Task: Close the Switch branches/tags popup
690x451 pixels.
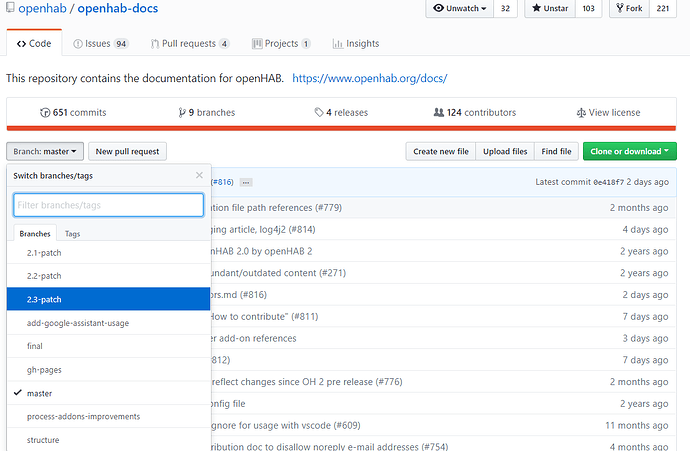Action: [199, 175]
